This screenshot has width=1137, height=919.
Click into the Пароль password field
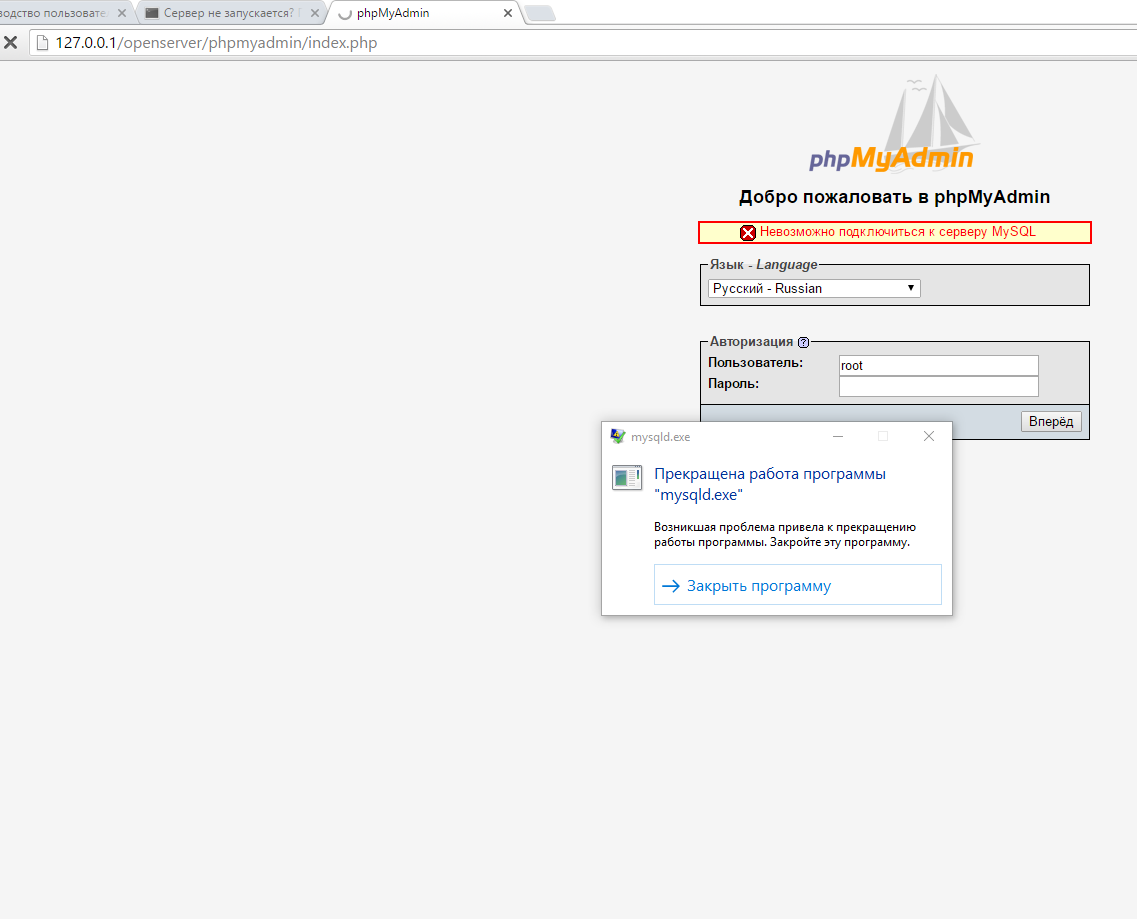[x=938, y=386]
